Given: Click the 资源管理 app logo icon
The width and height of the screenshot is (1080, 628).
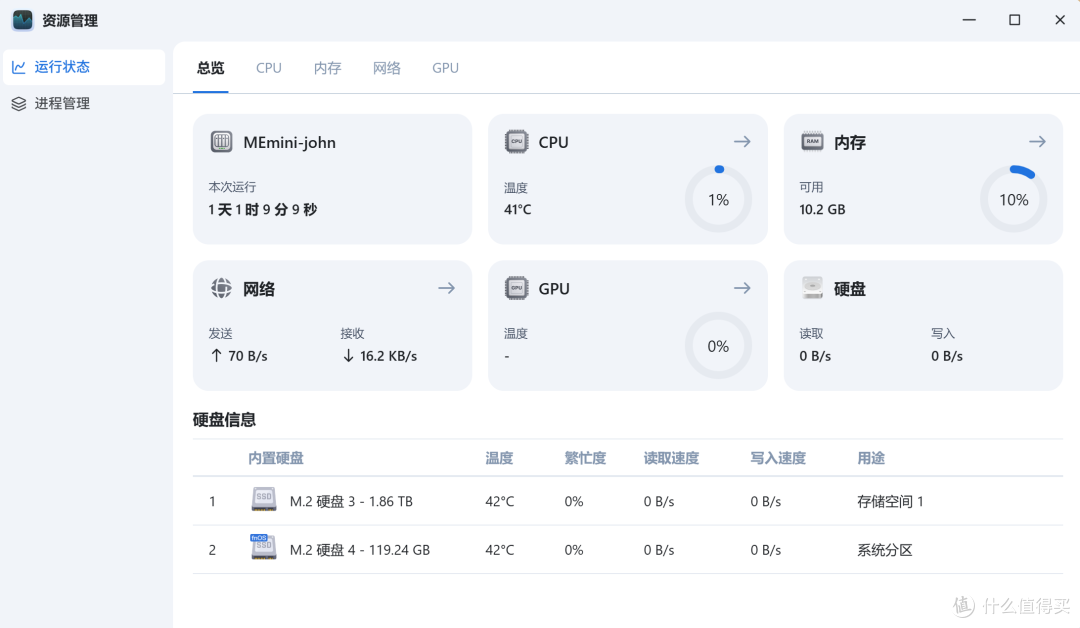Looking at the screenshot, I should (x=23, y=20).
